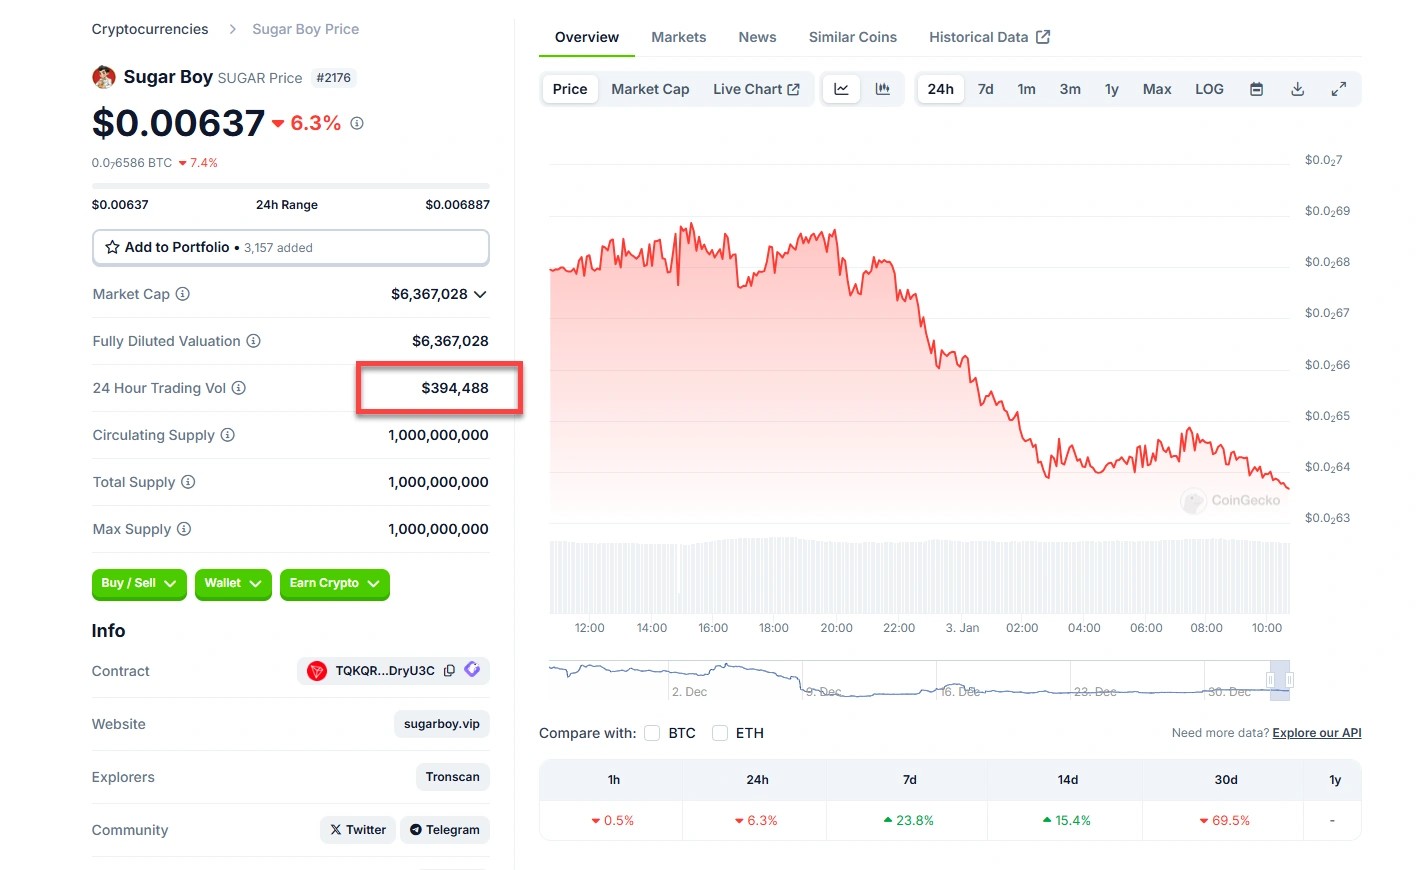The image size is (1417, 870).
Task: Expand chart to fullscreen
Action: [x=1338, y=89]
